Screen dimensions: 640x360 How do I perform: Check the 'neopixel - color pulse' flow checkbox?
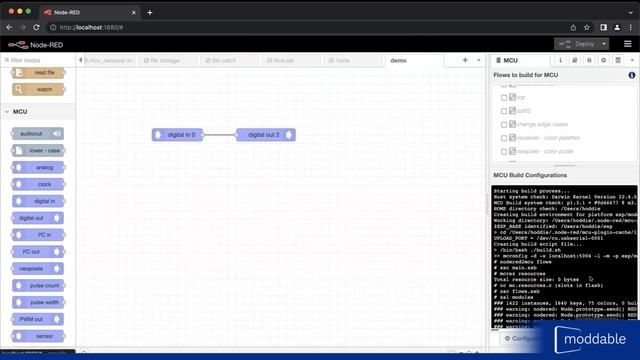tap(504, 151)
